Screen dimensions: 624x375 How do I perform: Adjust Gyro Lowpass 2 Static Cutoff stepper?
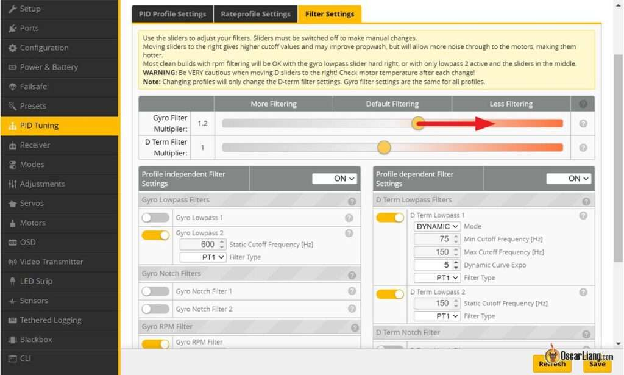[222, 244]
